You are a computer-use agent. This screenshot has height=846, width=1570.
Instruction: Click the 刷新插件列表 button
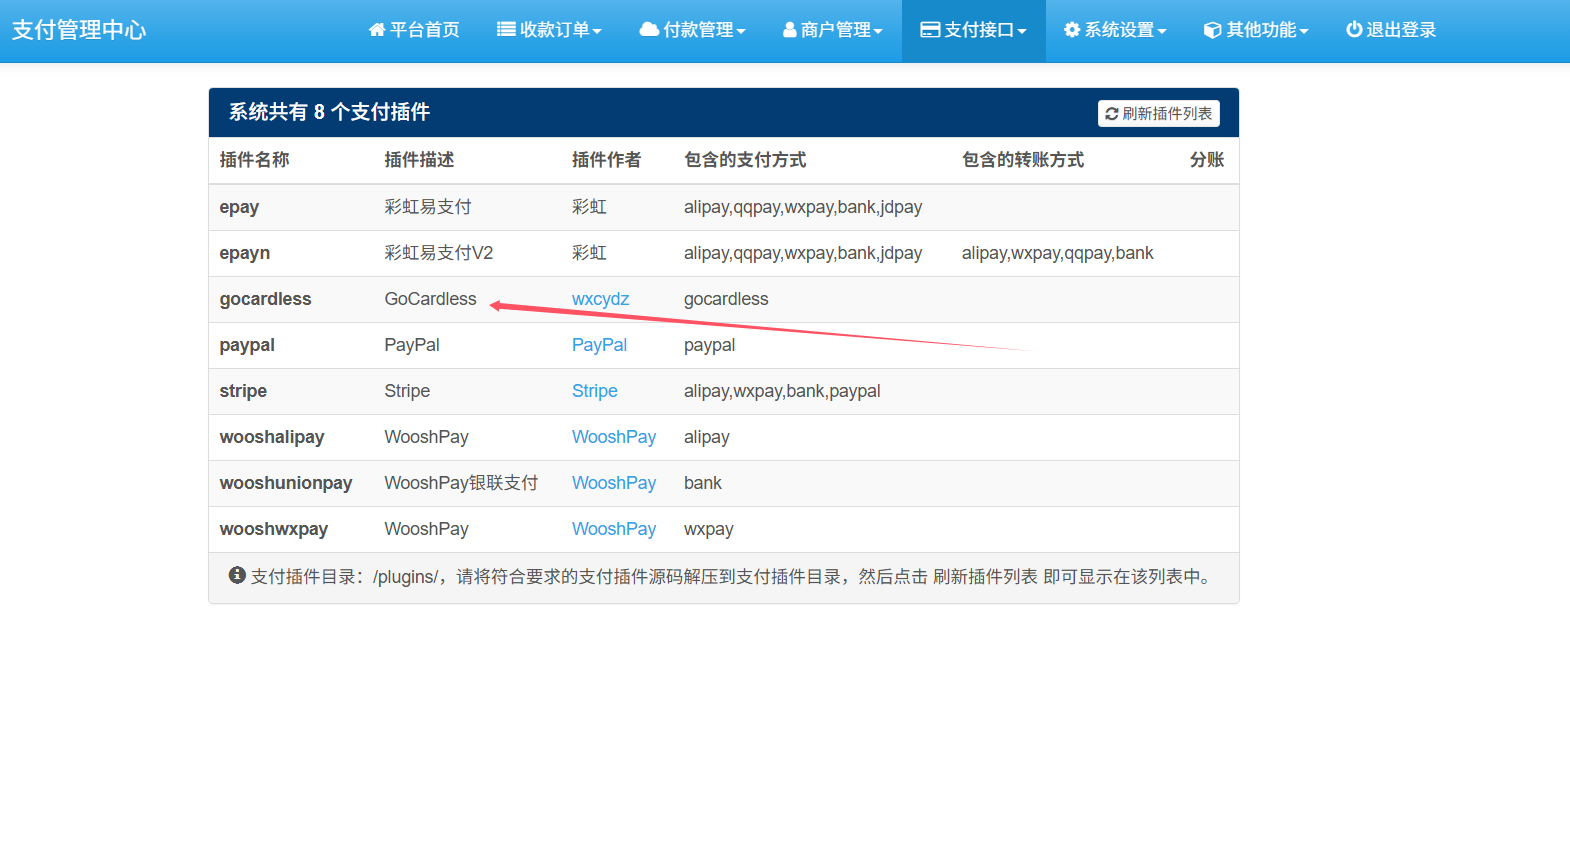coord(1158,114)
